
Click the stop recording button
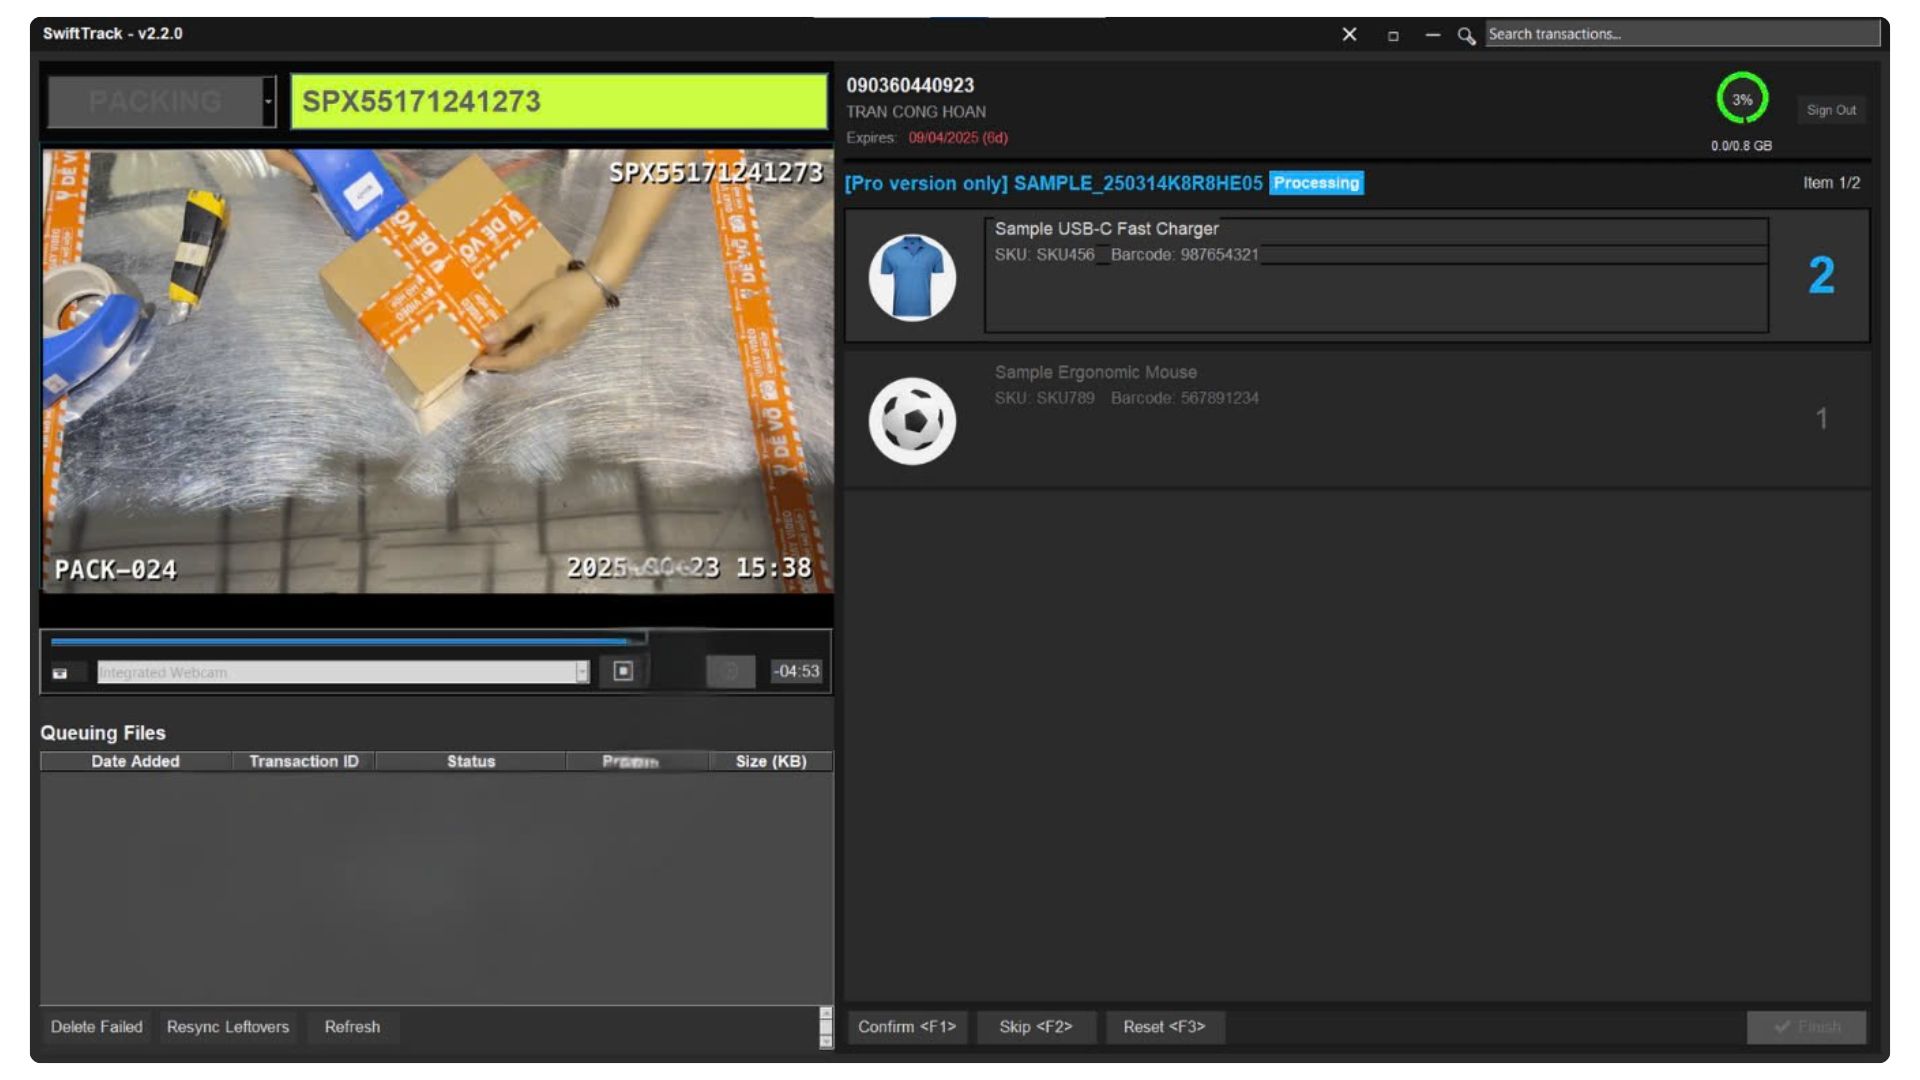(623, 671)
